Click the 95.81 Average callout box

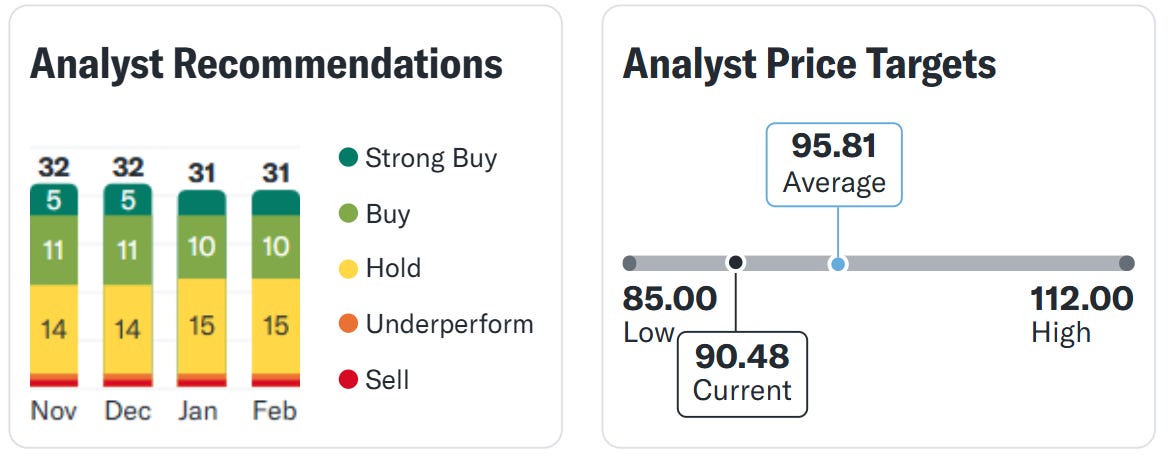tap(834, 165)
